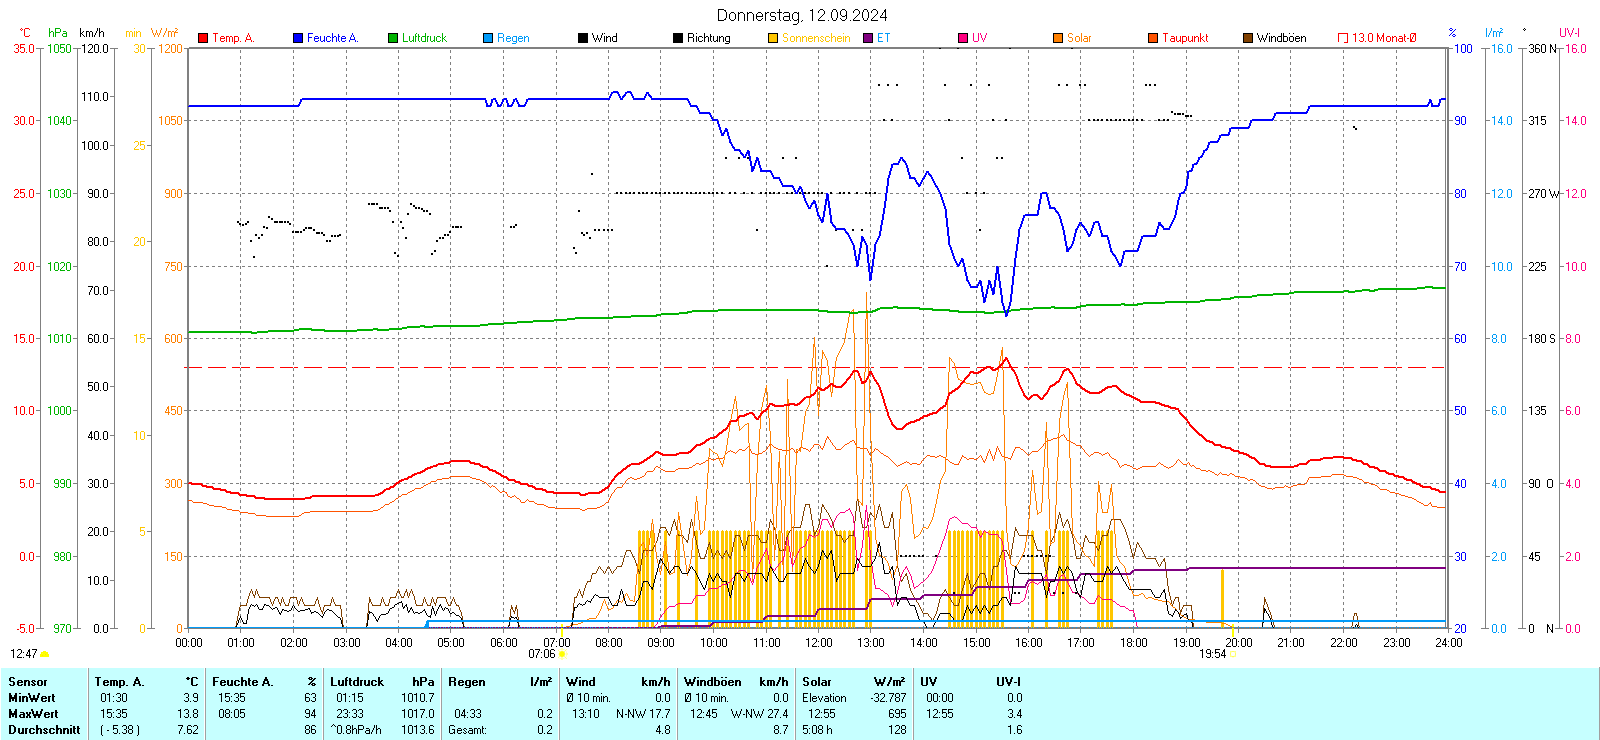Click the blue Feuchte A. legend square
The height and width of the screenshot is (740, 1600).
(x=298, y=38)
